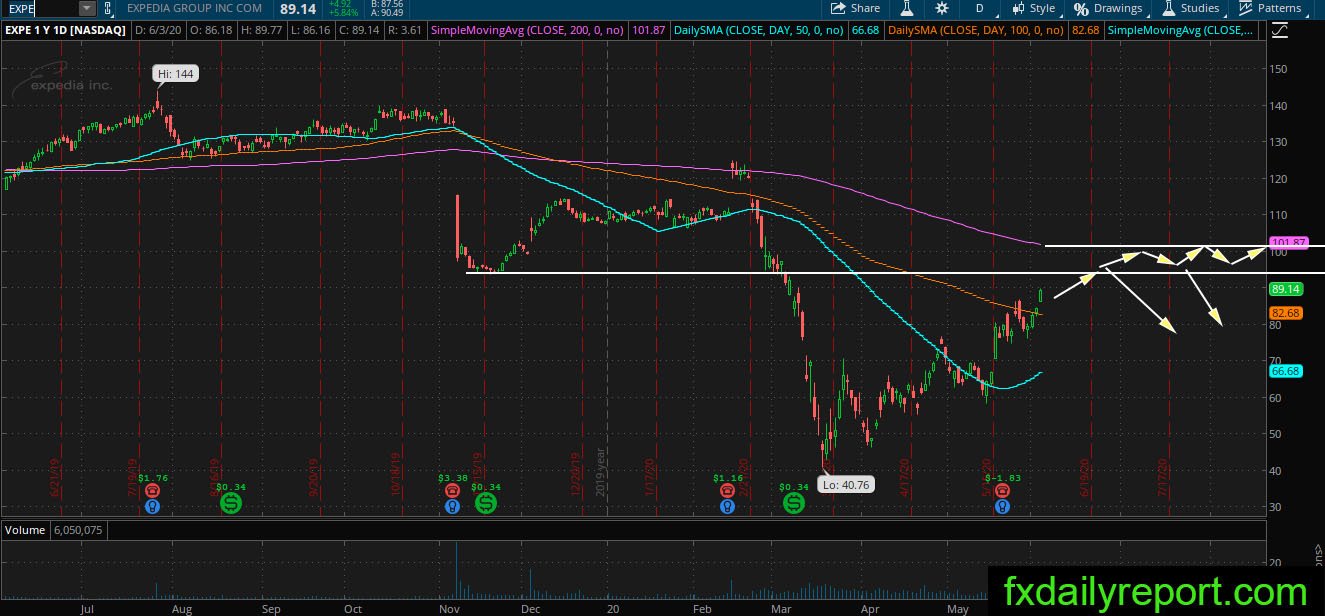
Task: Click the 101.87 price axis bubble
Action: [x=1288, y=243]
